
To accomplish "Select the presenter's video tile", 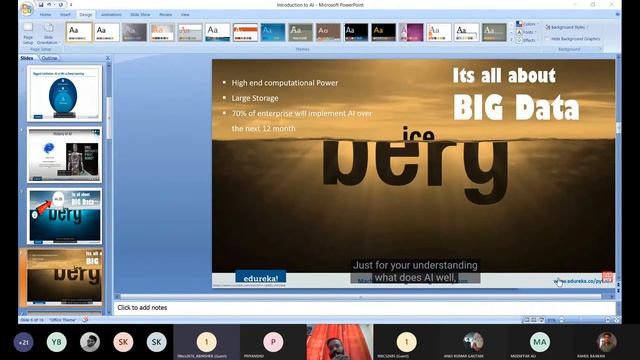I will [x=340, y=342].
